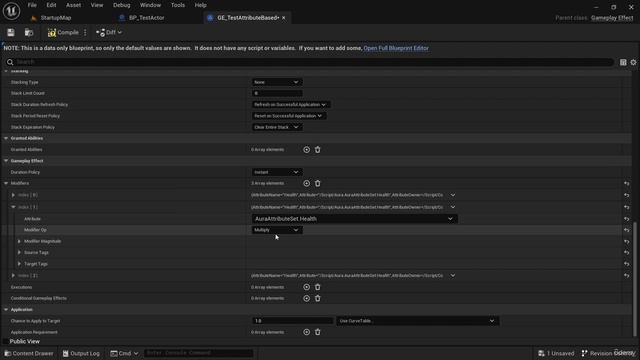Open the Help menu

tap(200, 5)
